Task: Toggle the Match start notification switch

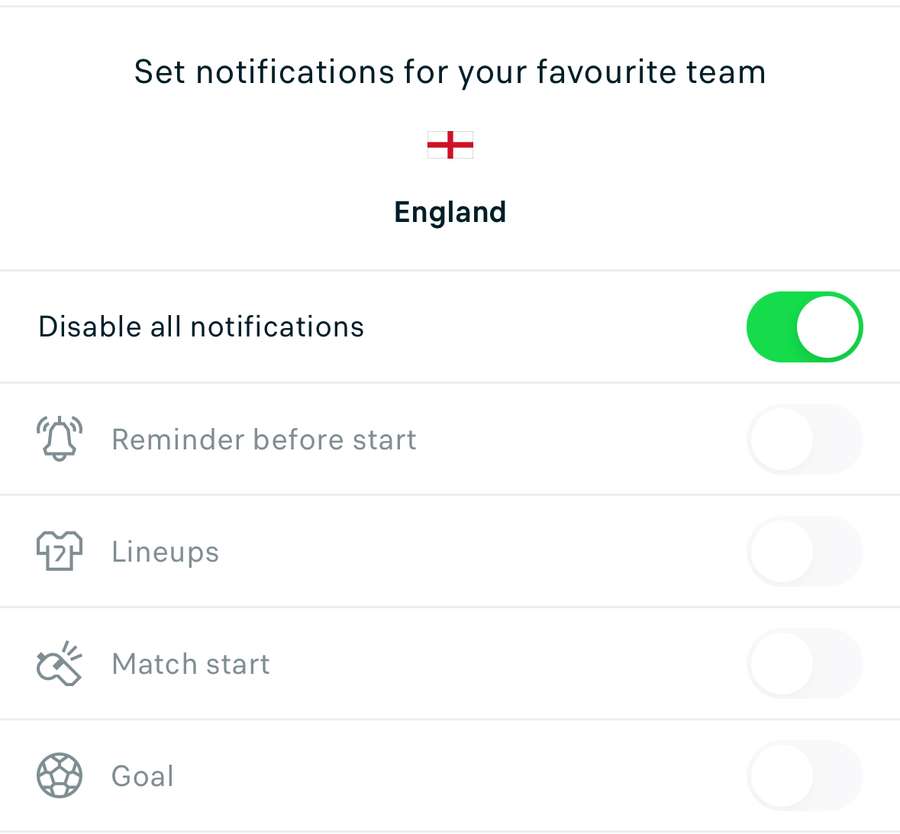Action: point(804,663)
